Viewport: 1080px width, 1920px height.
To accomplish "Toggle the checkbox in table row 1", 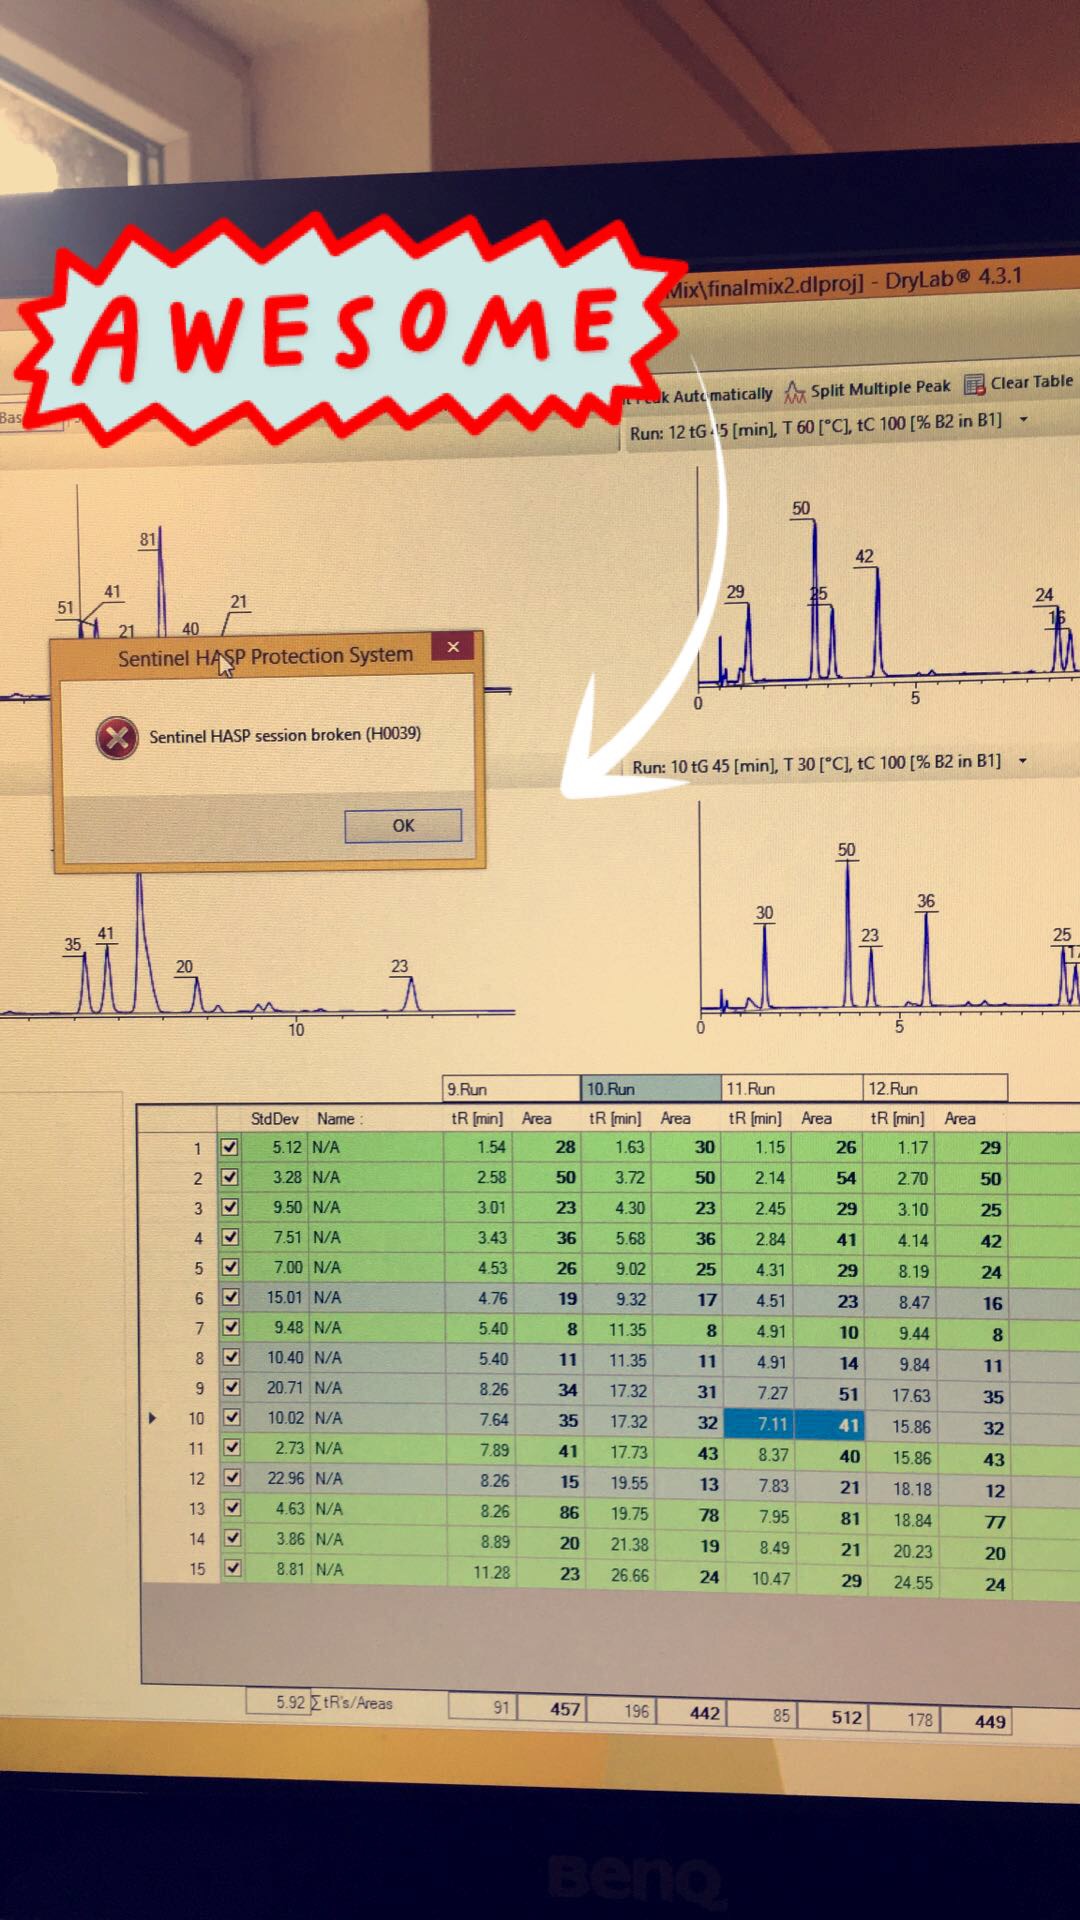I will point(229,1147).
